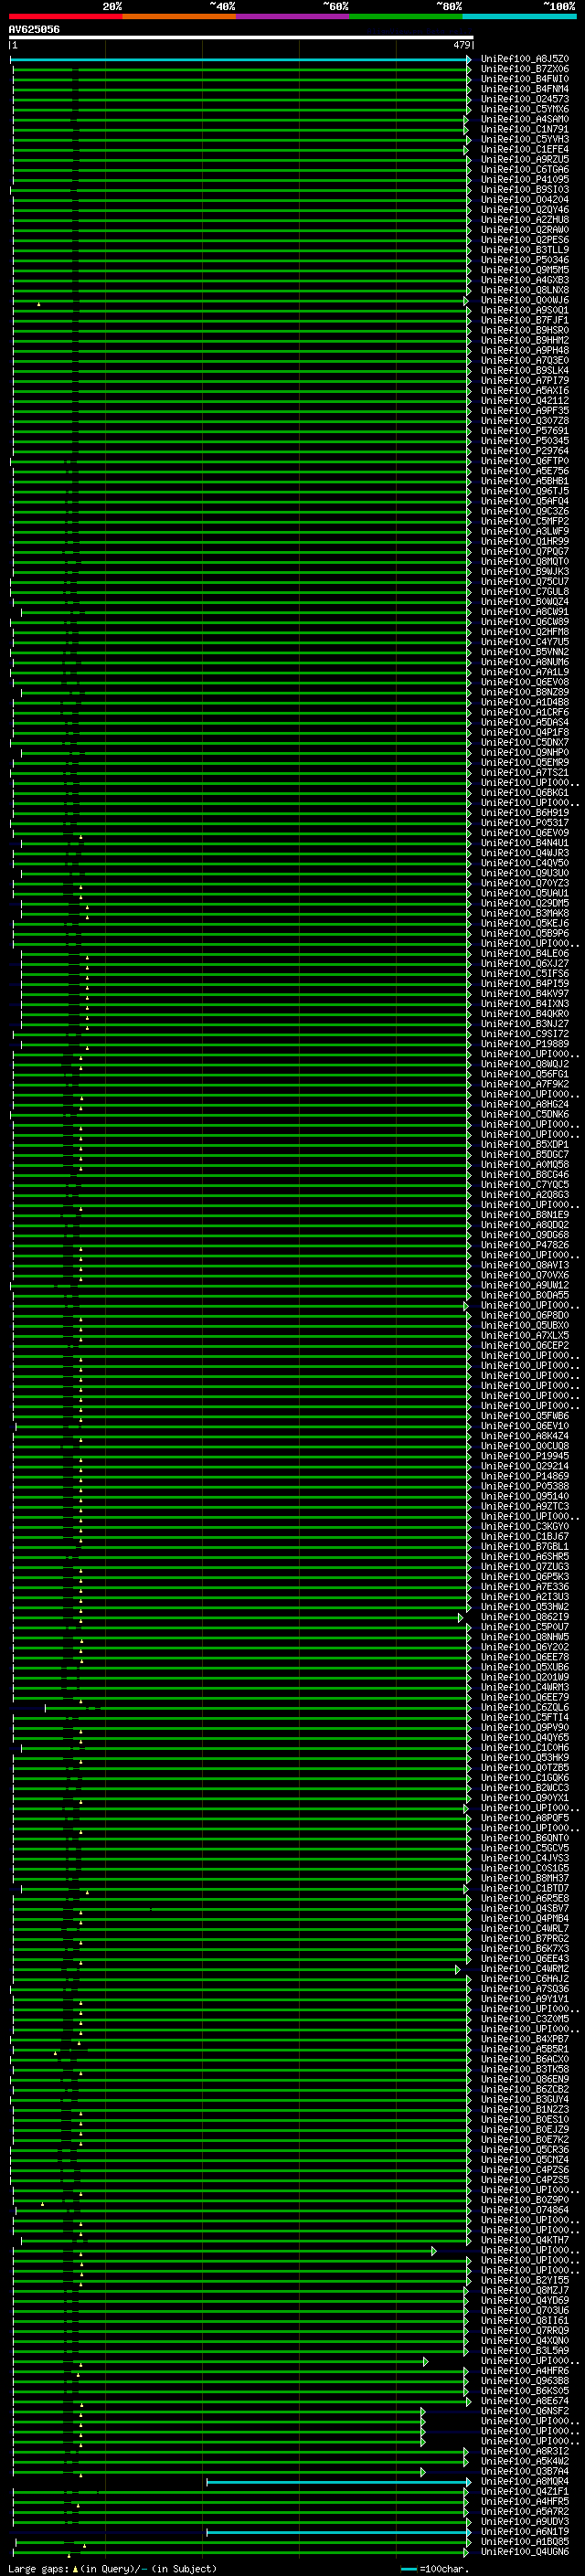Click the purple ~60% legend segment
This screenshot has height=2576, width=585.
293,16
